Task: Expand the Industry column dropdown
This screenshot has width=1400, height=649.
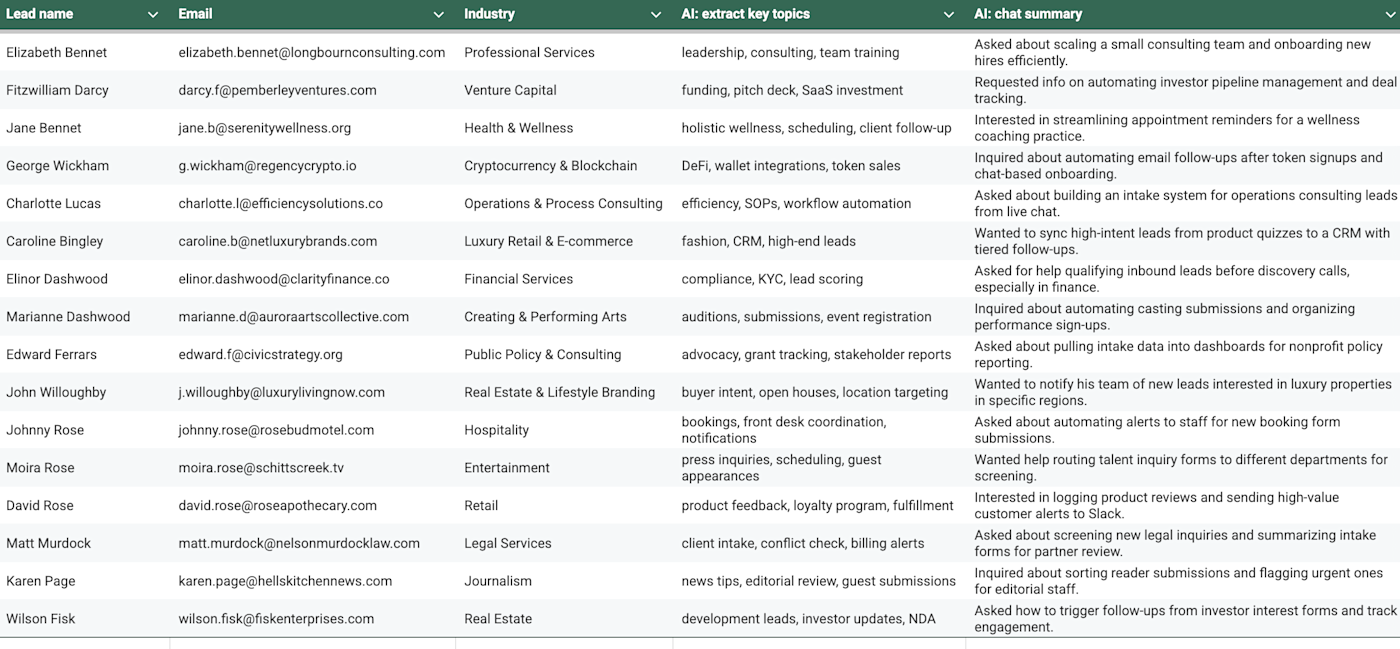Action: click(656, 15)
